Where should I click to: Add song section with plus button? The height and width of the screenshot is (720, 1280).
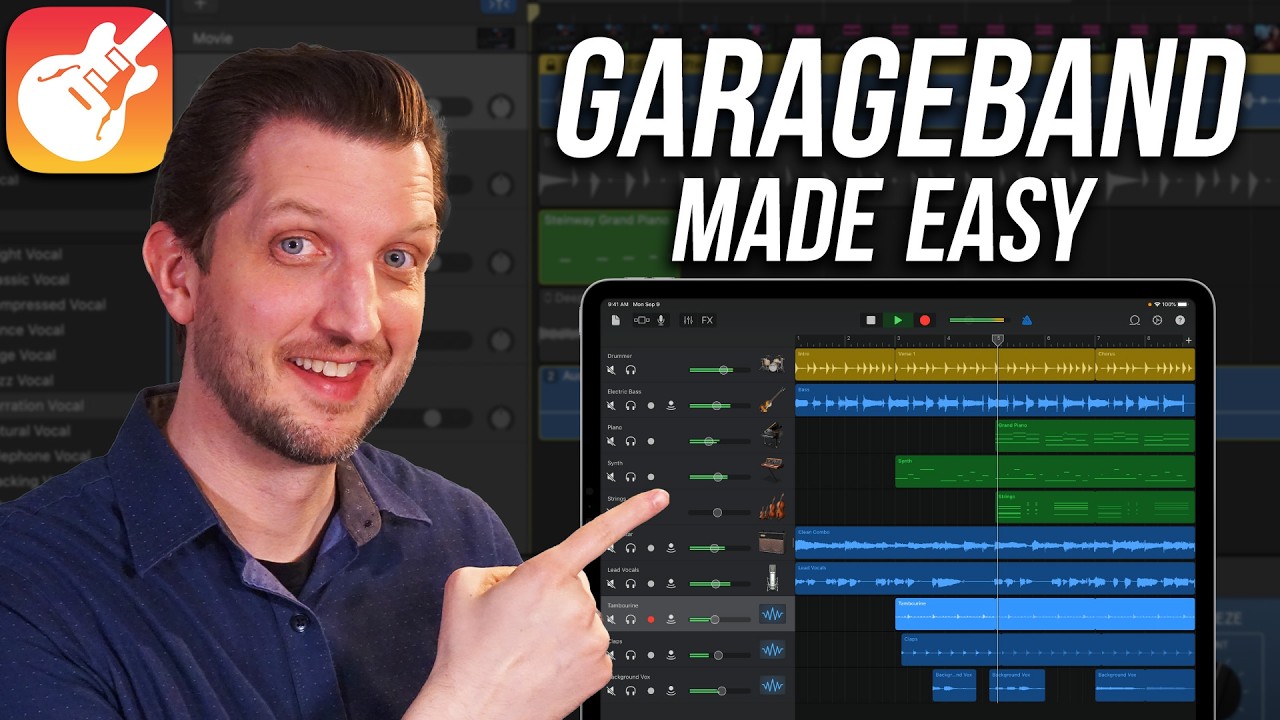(x=1188, y=341)
